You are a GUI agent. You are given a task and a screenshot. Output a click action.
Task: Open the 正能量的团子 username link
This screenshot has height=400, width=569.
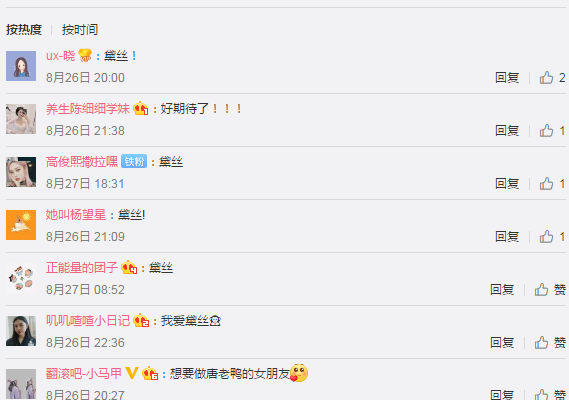[82, 268]
